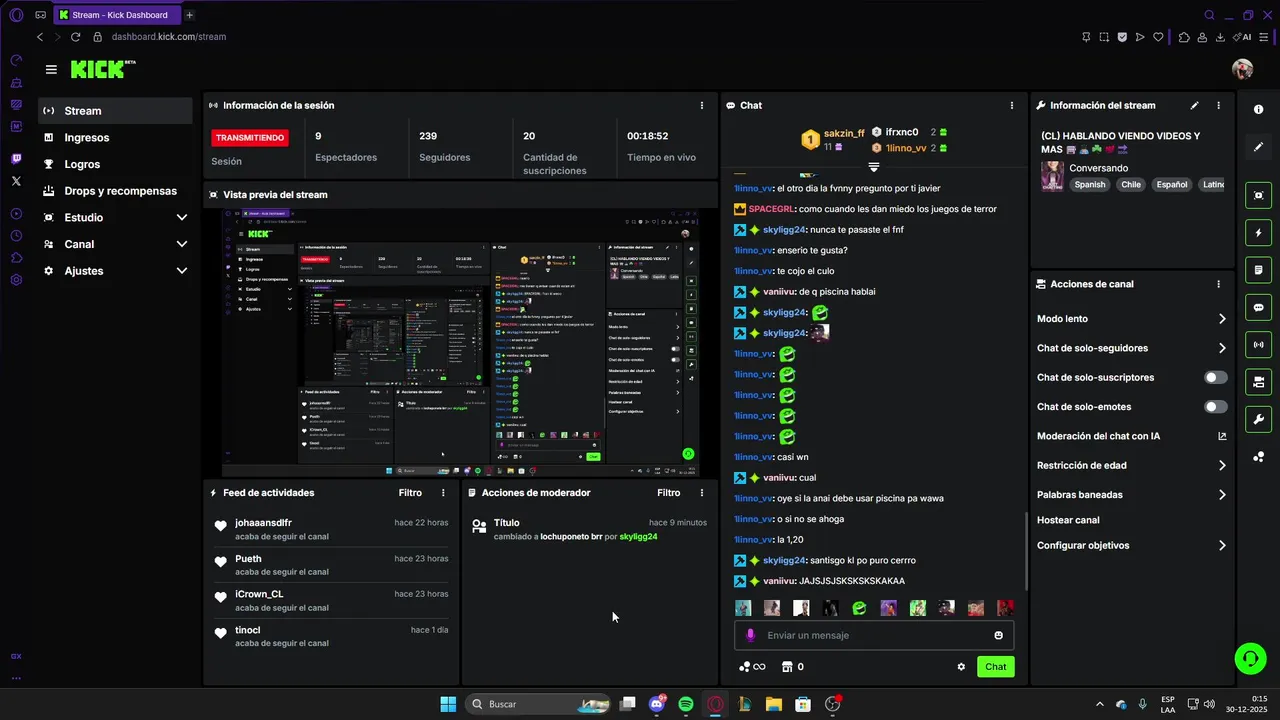The width and height of the screenshot is (1280, 720).
Task: Click the pencil icon in right rail
Action: tap(1259, 147)
